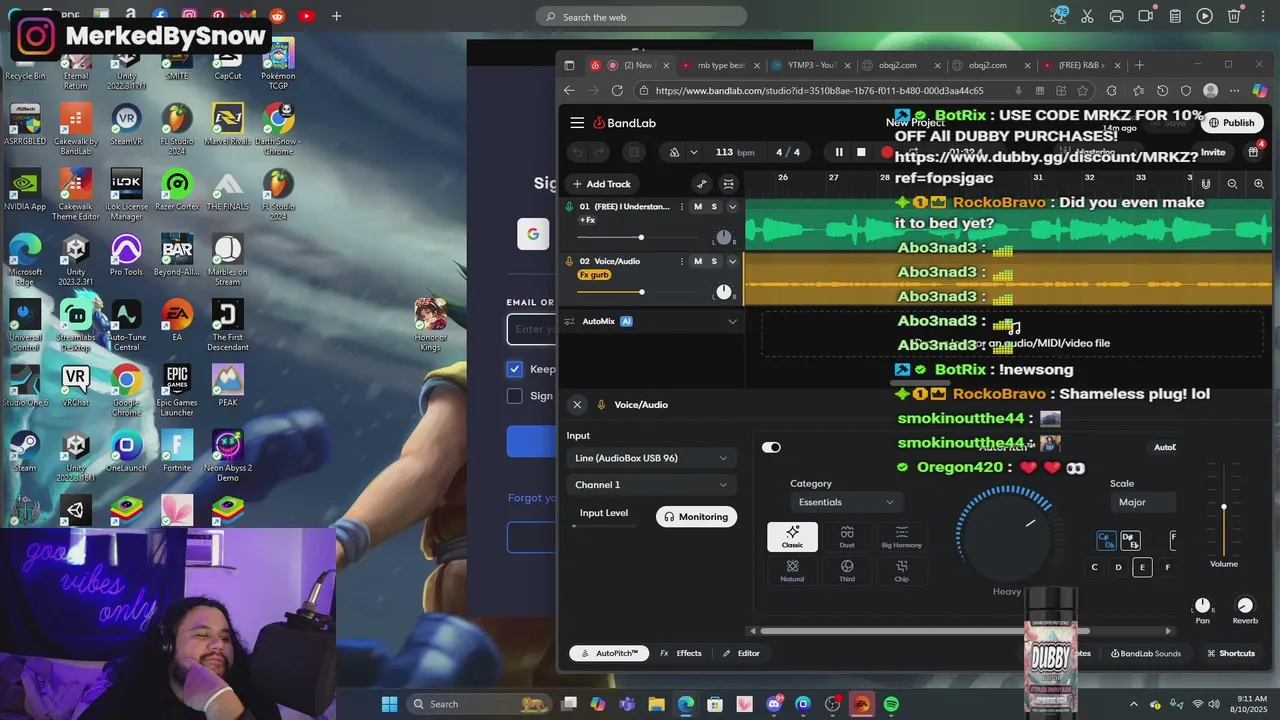Viewport: 1280px width, 720px height.
Task: Select the Big Harmony preset
Action: pyautogui.click(x=902, y=537)
